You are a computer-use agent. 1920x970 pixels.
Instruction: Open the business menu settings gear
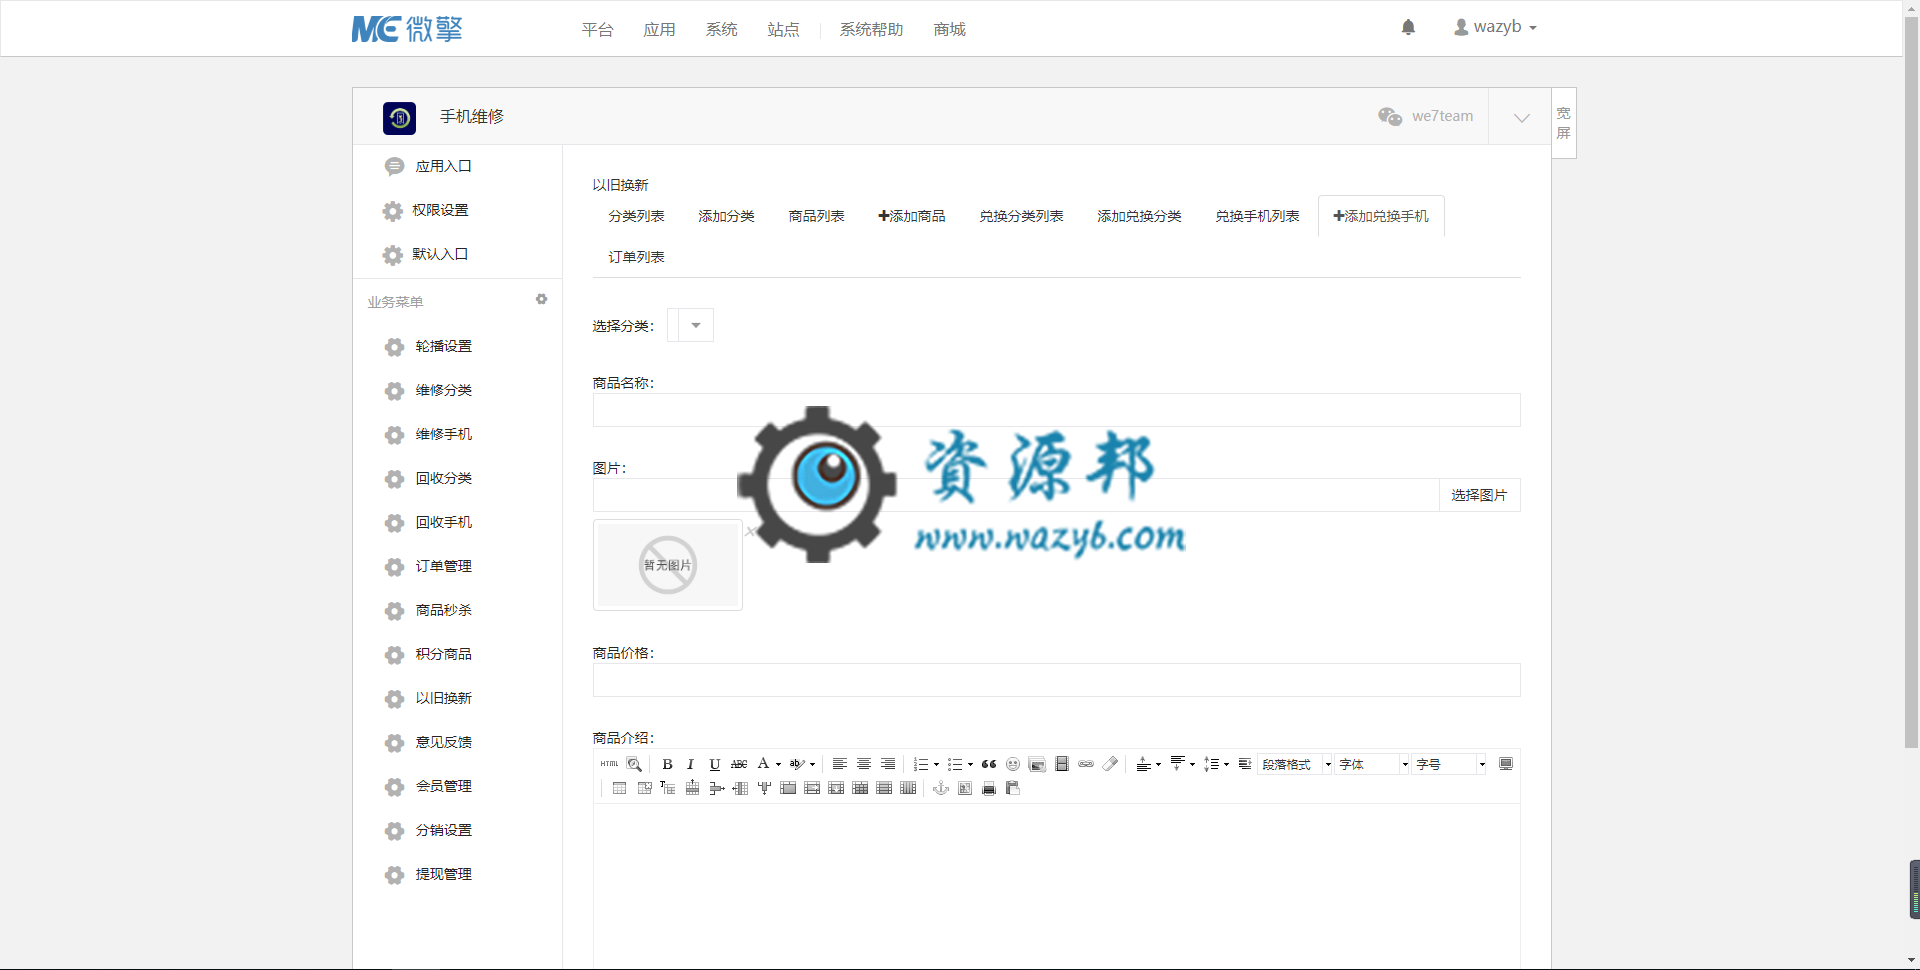(x=542, y=299)
